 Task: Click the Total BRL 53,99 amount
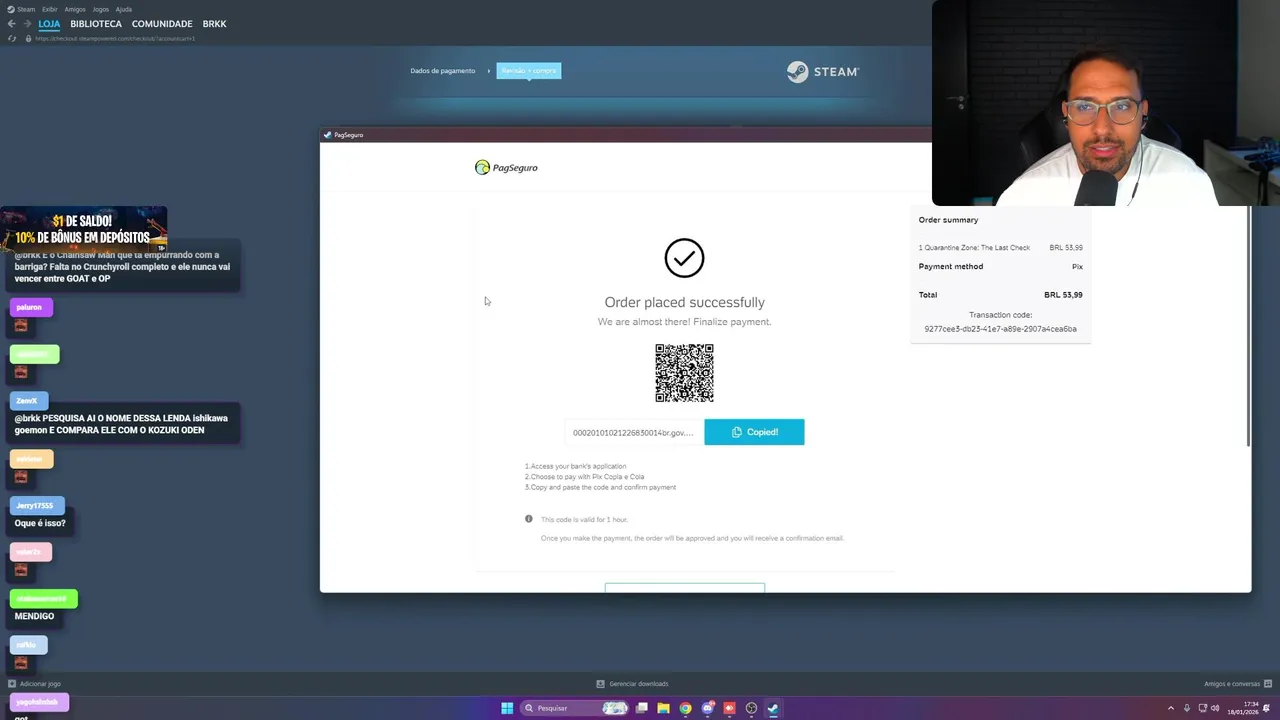[x=1063, y=295]
